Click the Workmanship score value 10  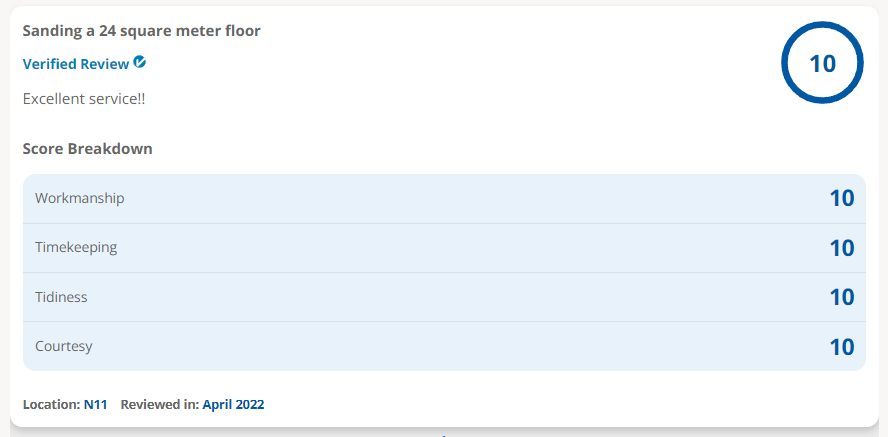point(842,199)
